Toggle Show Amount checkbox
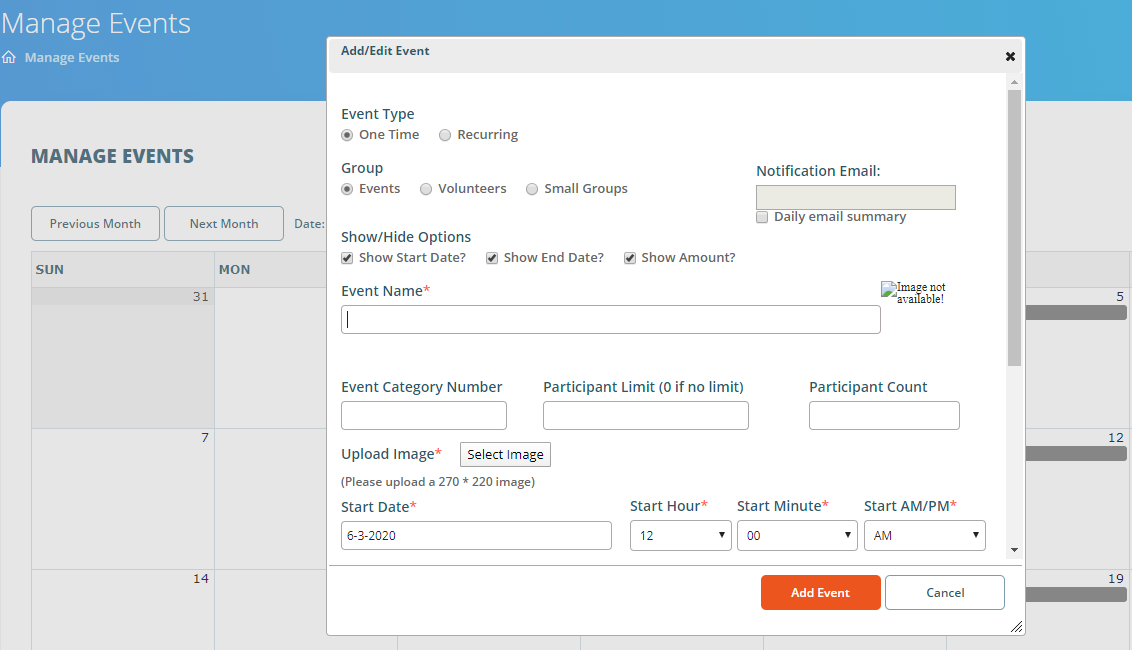Image resolution: width=1132 pixels, height=650 pixels. (x=630, y=259)
